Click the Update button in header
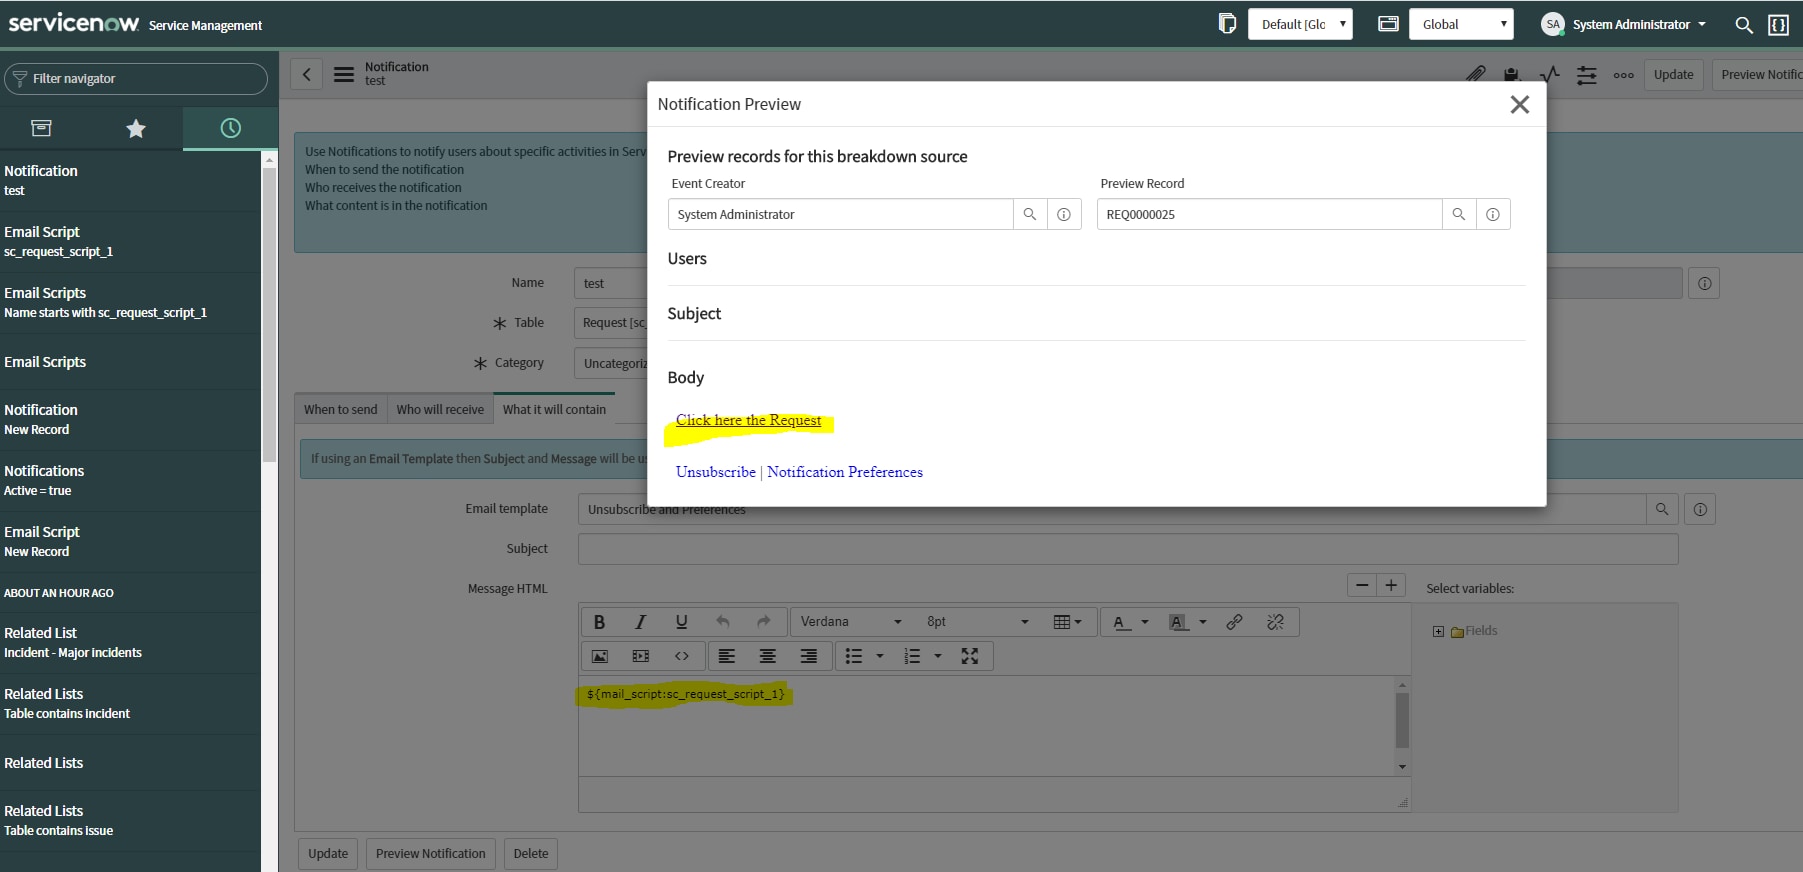Image resolution: width=1803 pixels, height=872 pixels. pos(1673,75)
